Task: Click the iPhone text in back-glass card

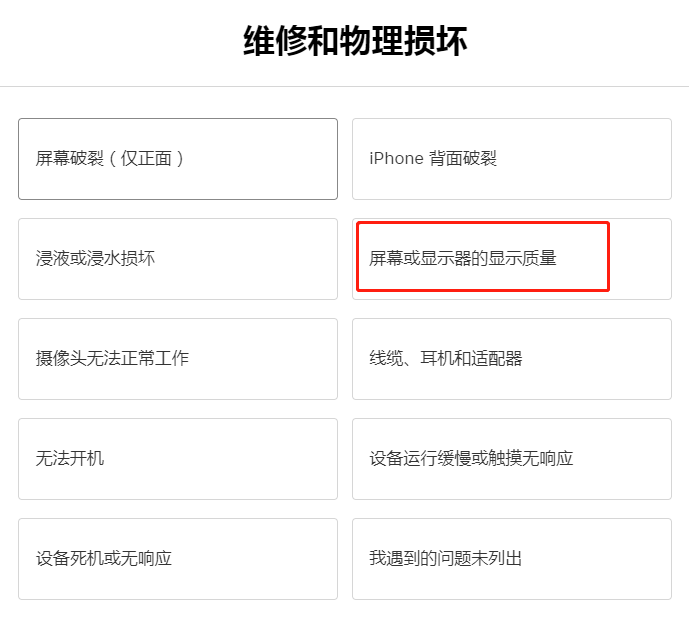Action: [396, 159]
